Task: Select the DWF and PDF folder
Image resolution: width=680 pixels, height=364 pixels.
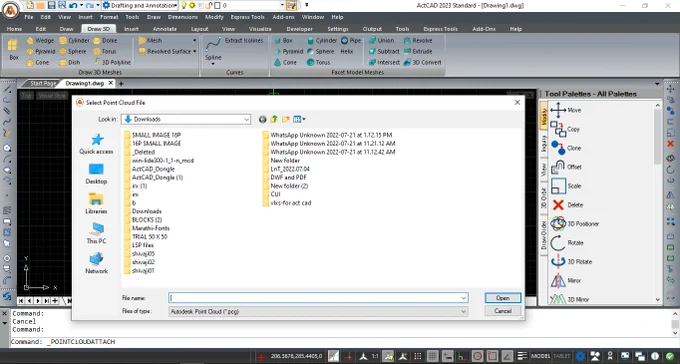Action: (x=284, y=177)
